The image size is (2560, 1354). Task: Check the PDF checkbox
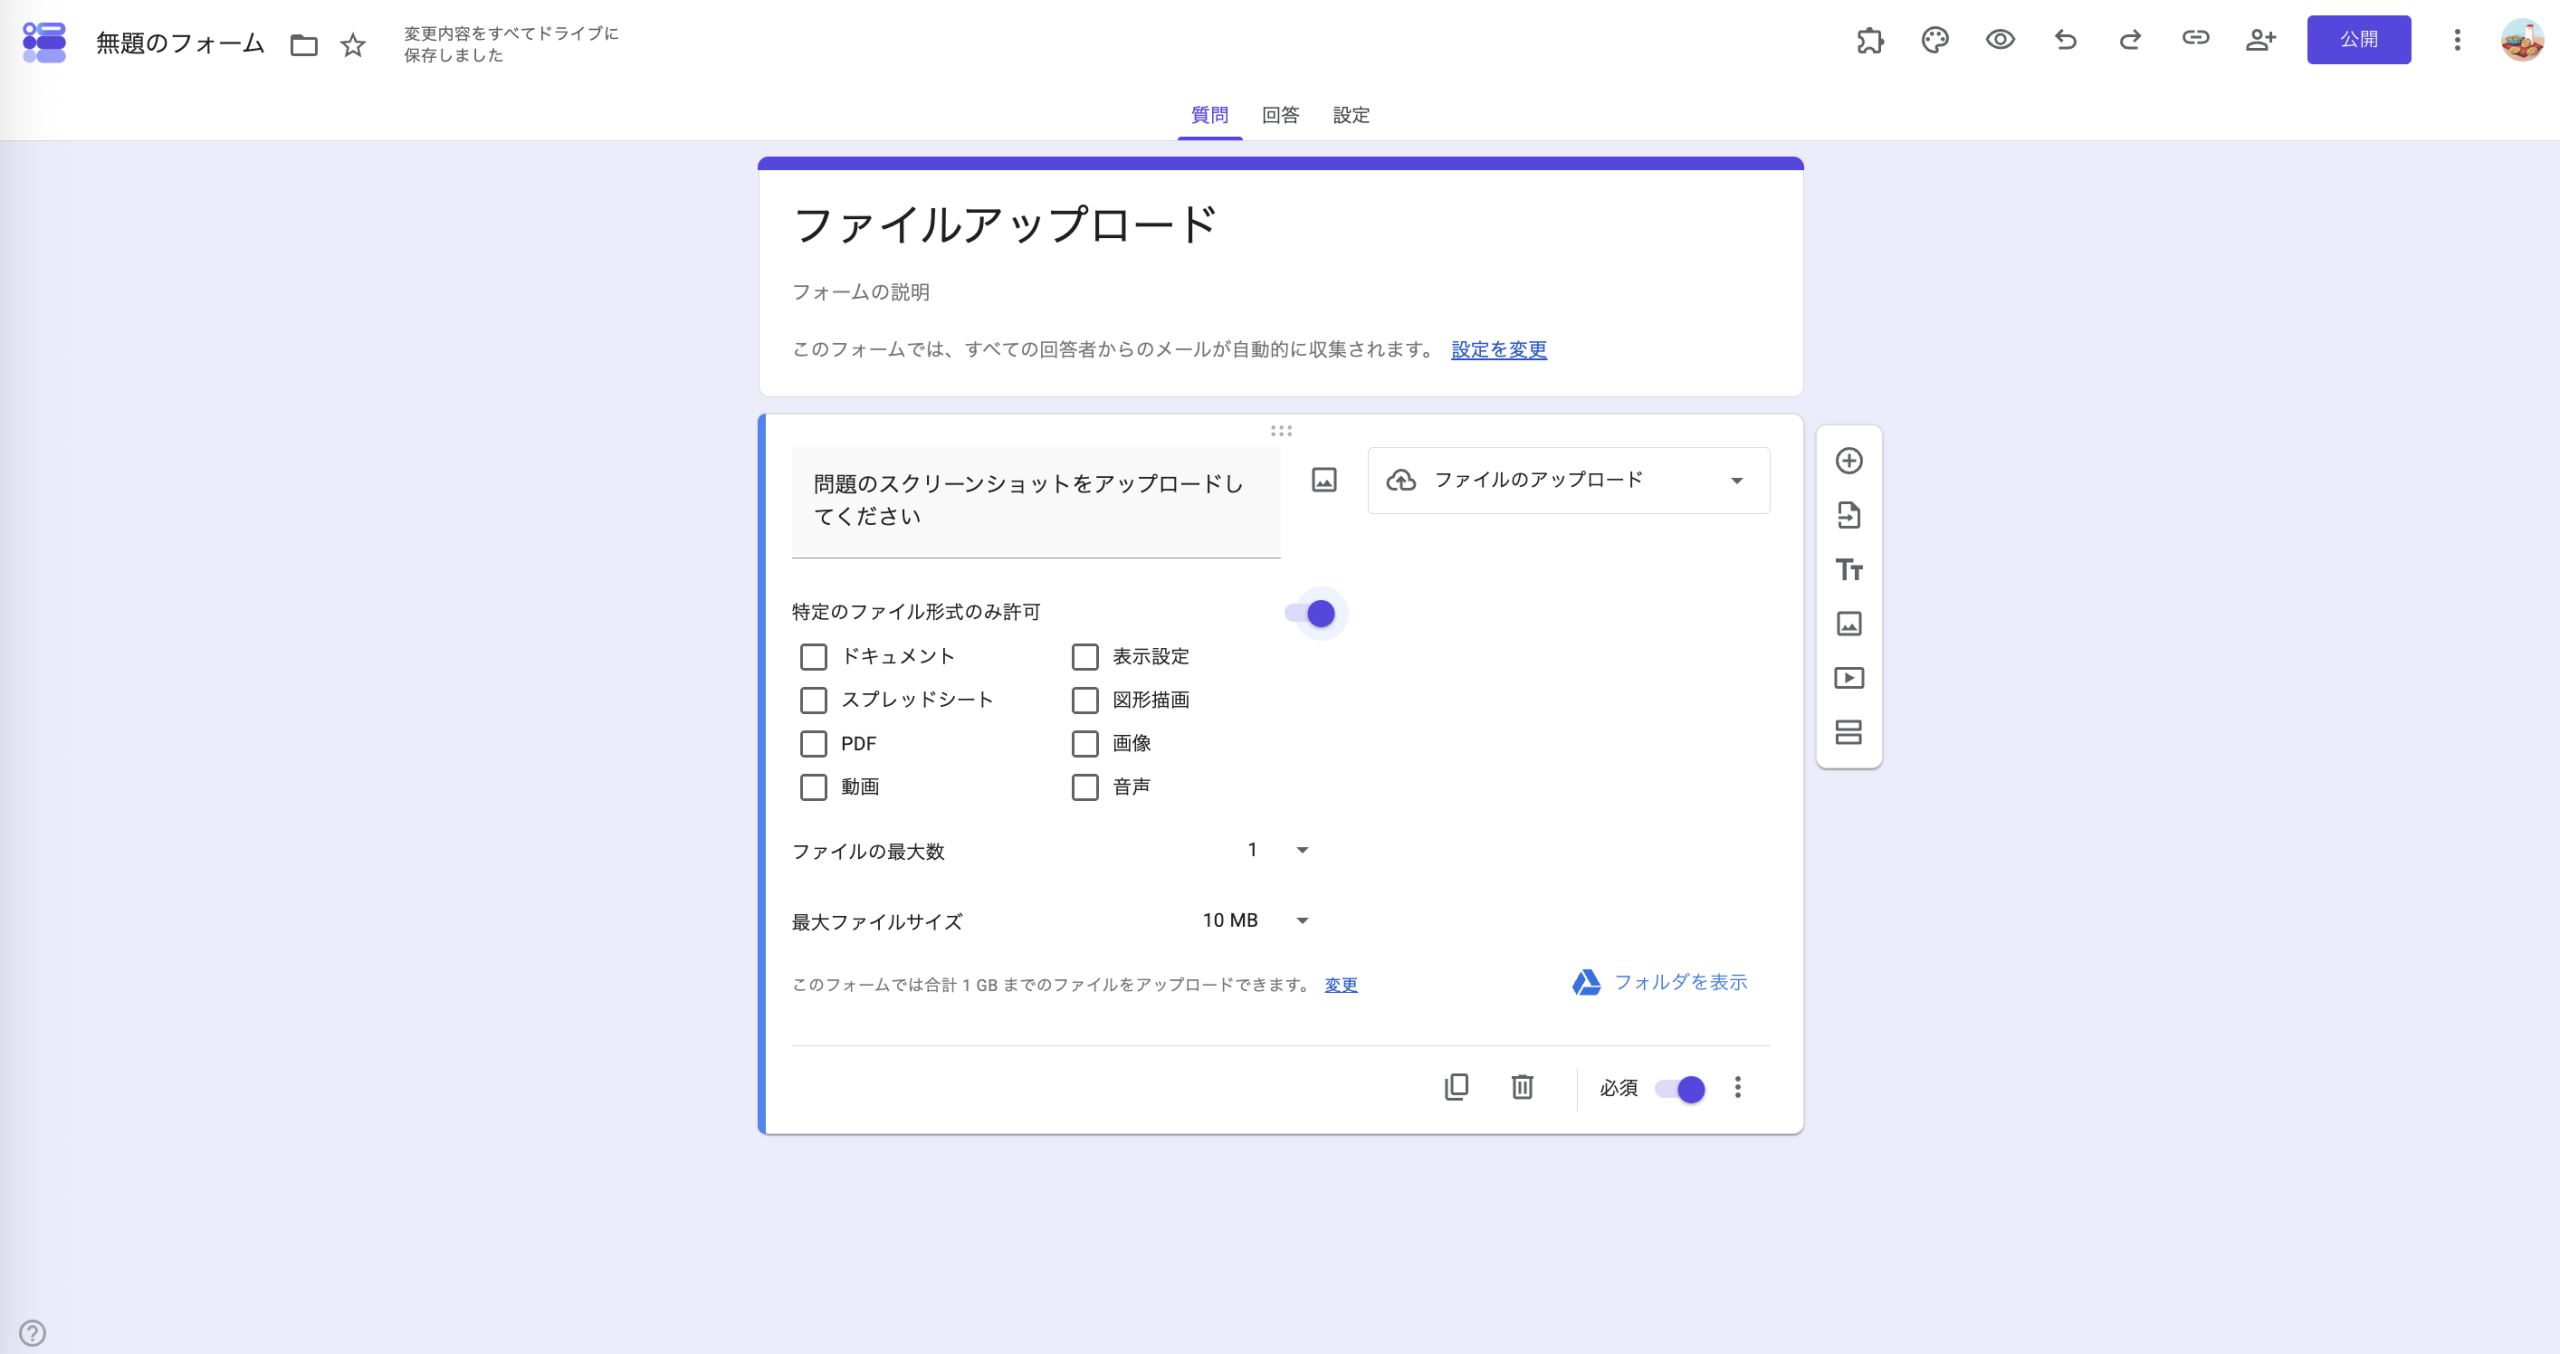point(813,744)
